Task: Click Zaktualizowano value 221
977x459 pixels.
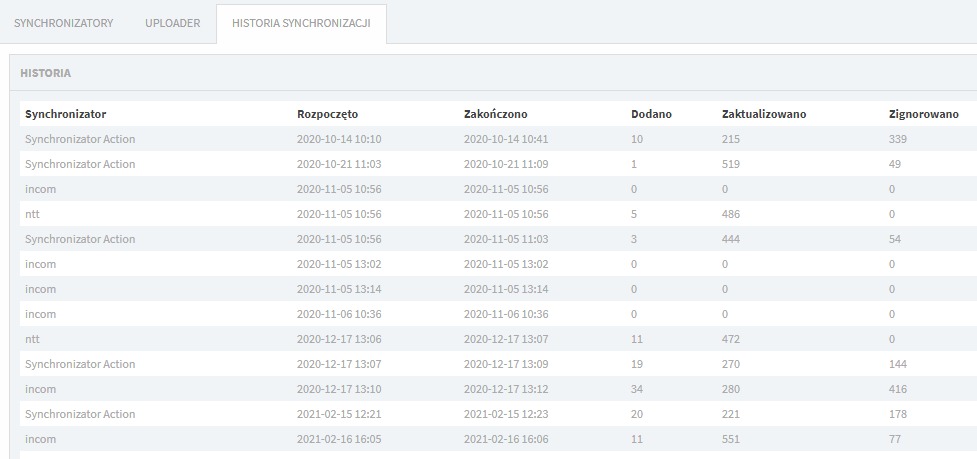Action: tap(731, 414)
